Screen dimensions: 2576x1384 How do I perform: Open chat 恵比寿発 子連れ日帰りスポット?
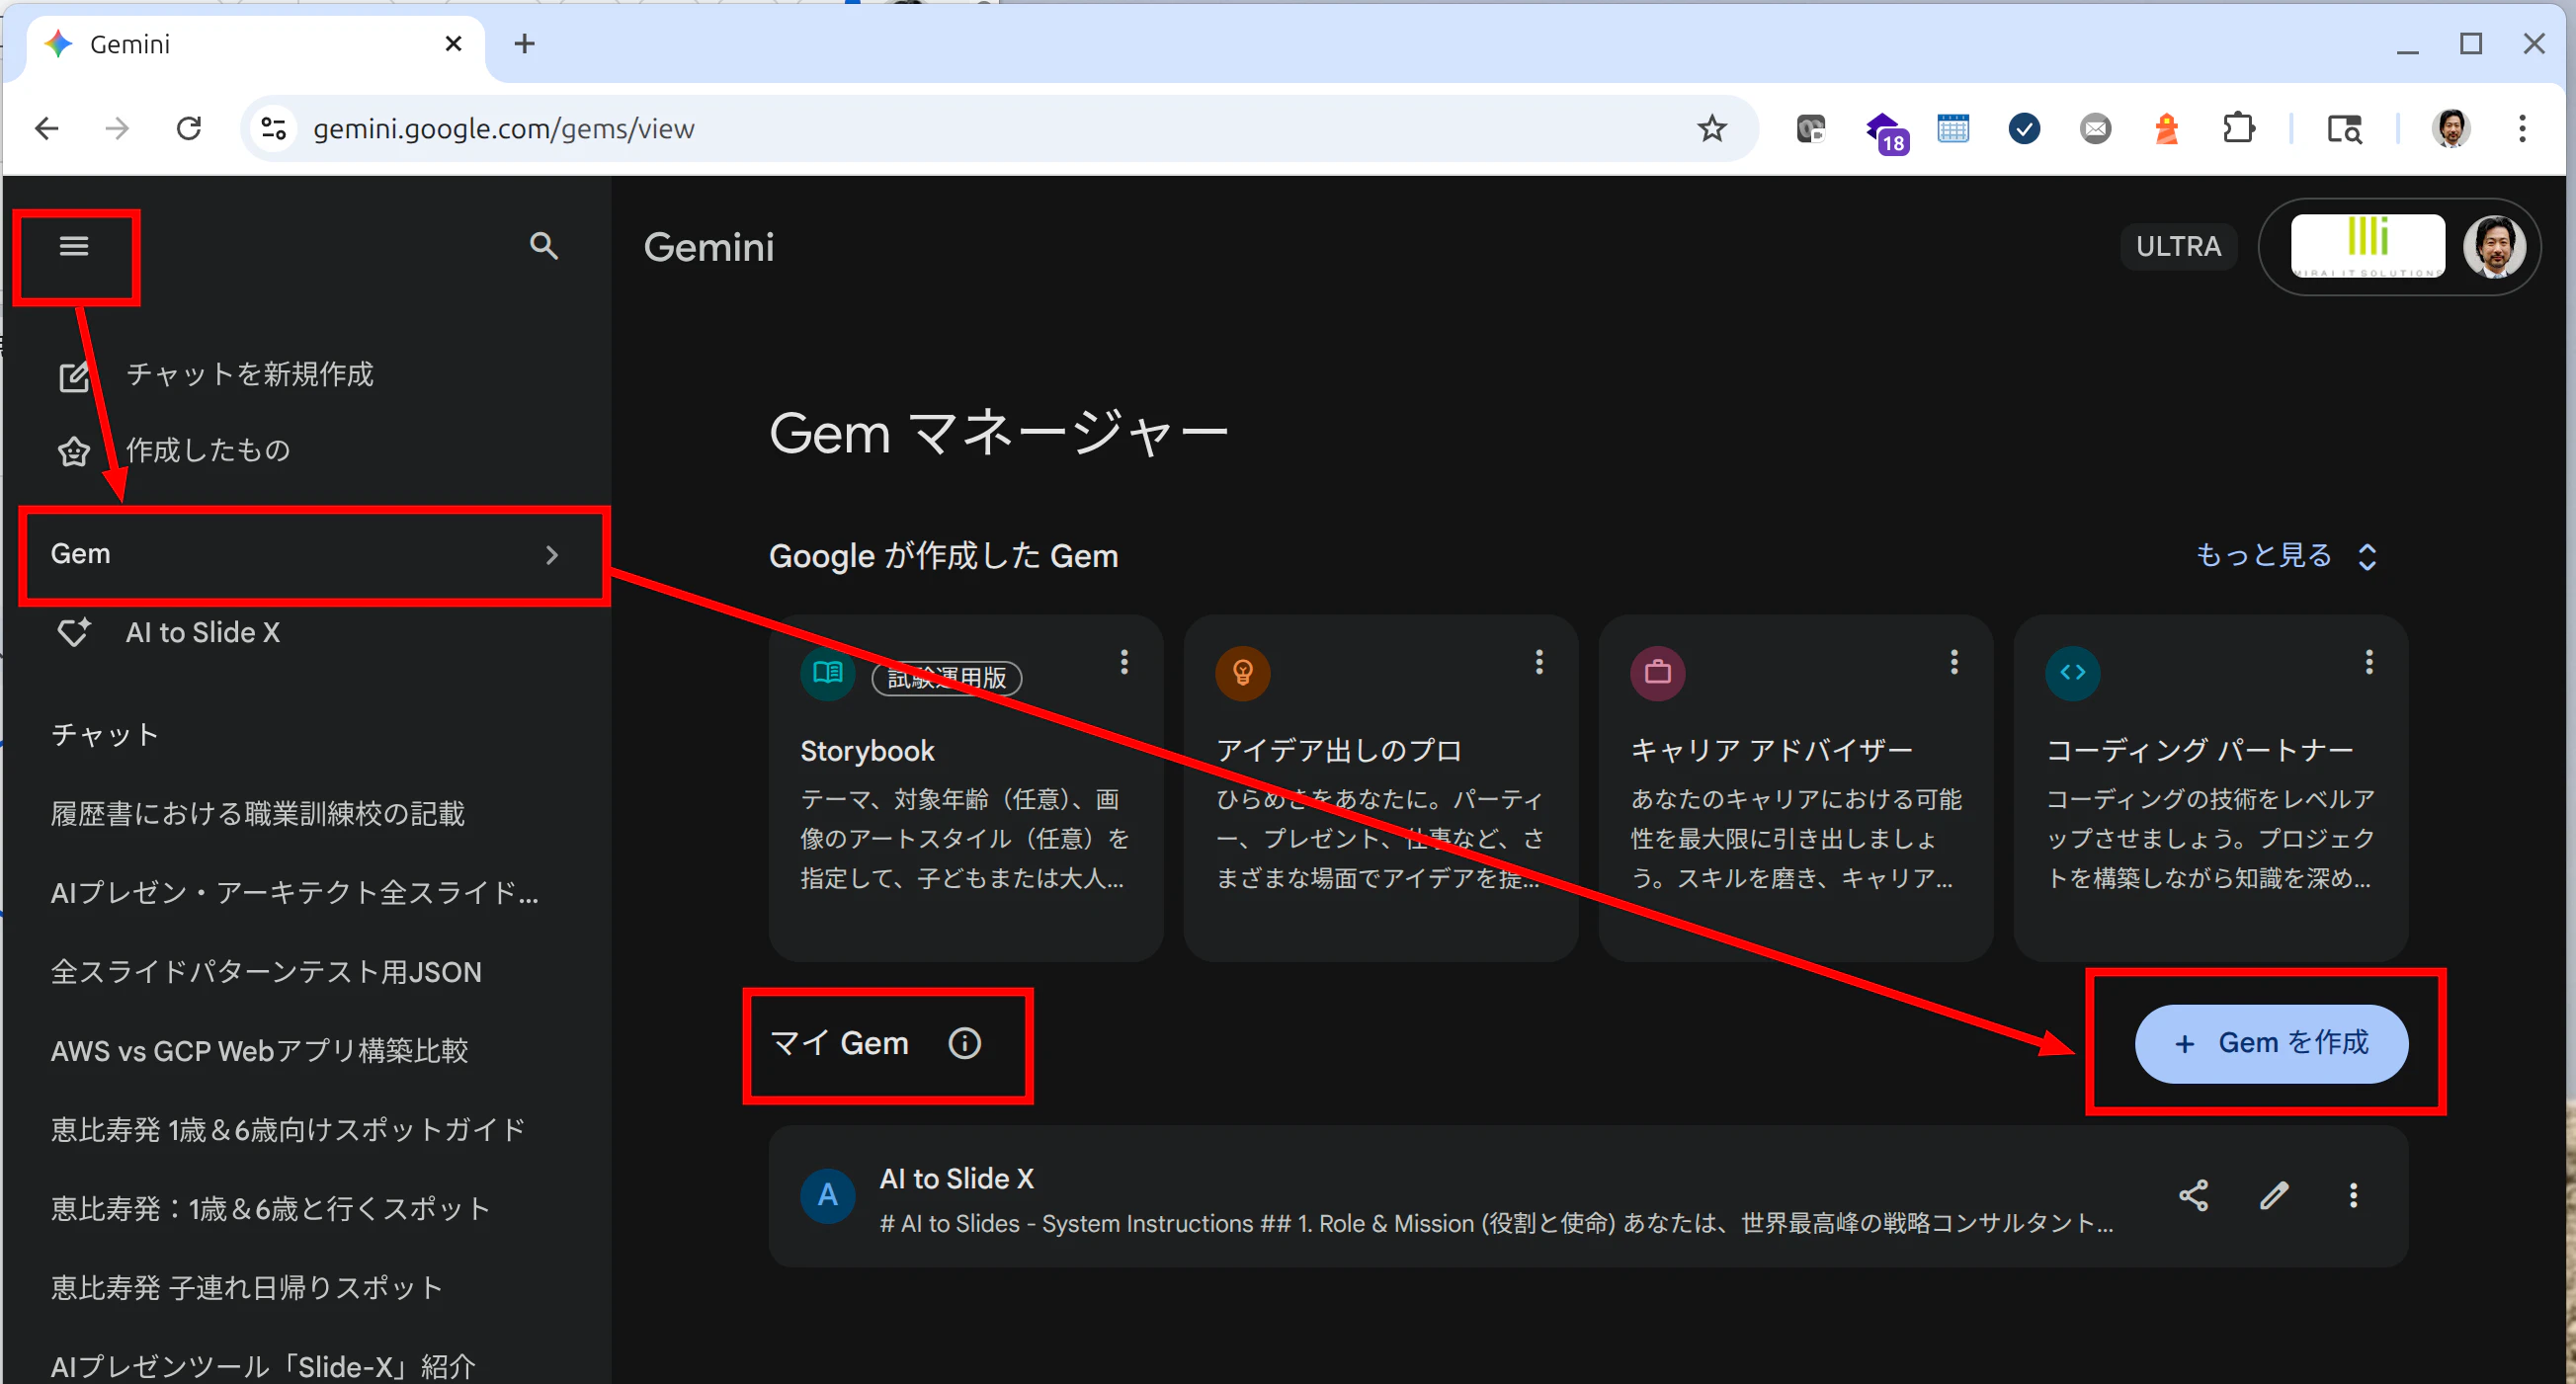[247, 1287]
